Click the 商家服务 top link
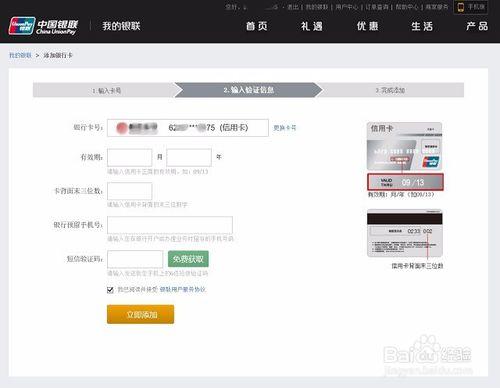 point(437,7)
